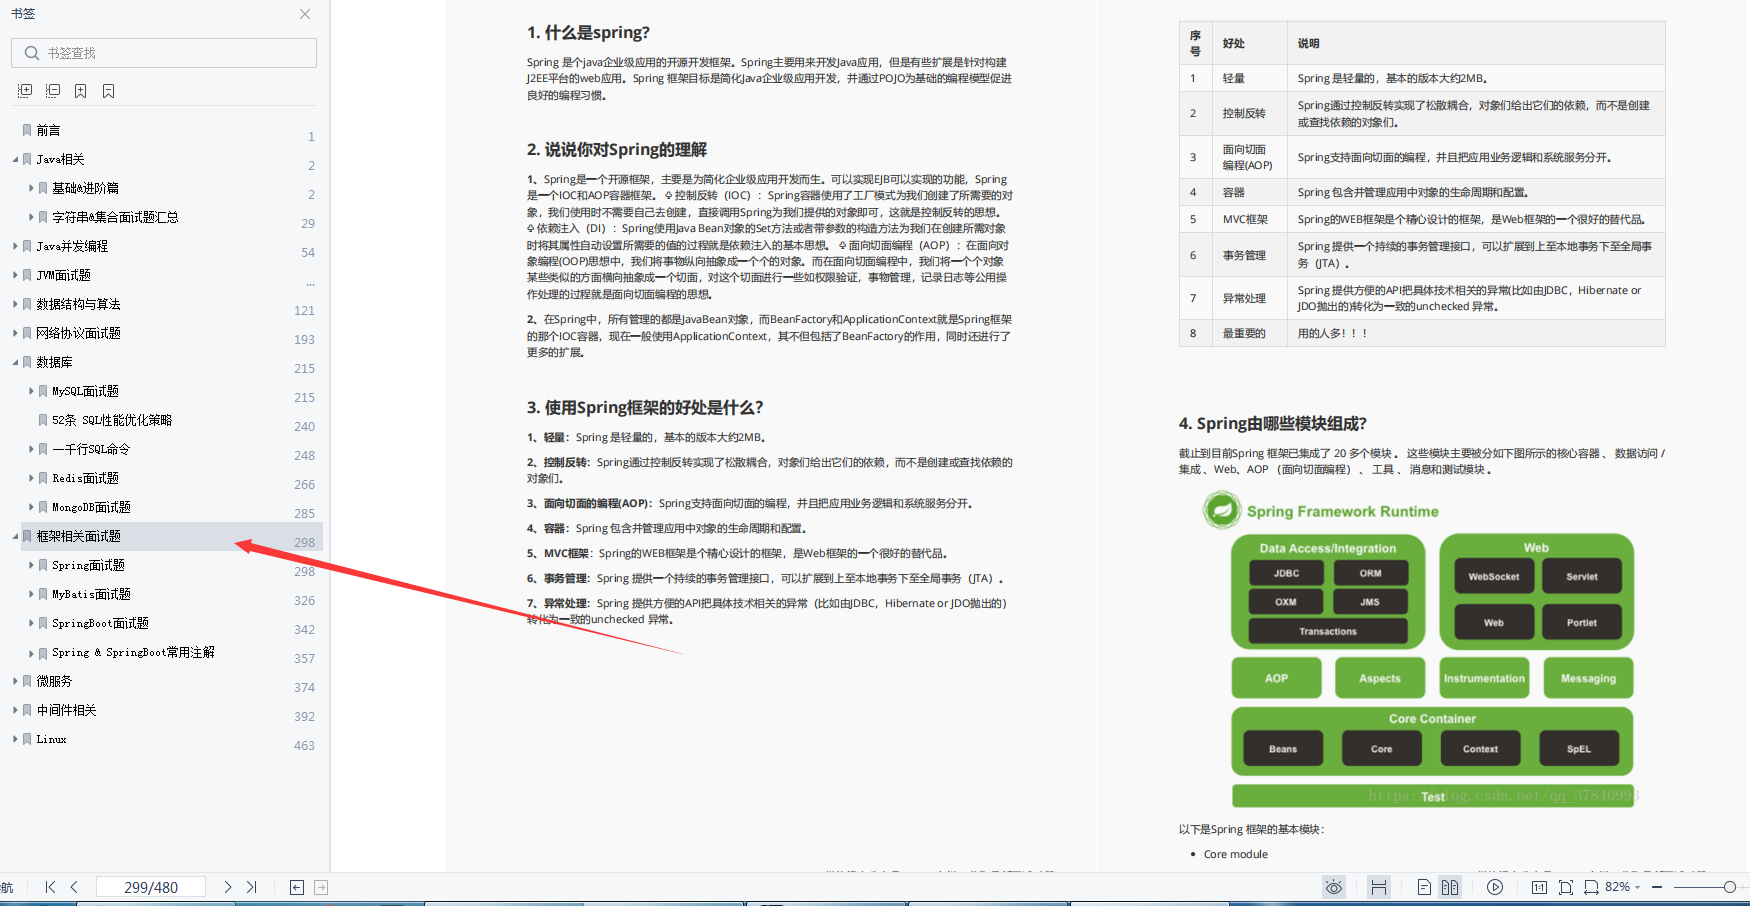
Task: Open the Linux bookmark
Action: 51,739
